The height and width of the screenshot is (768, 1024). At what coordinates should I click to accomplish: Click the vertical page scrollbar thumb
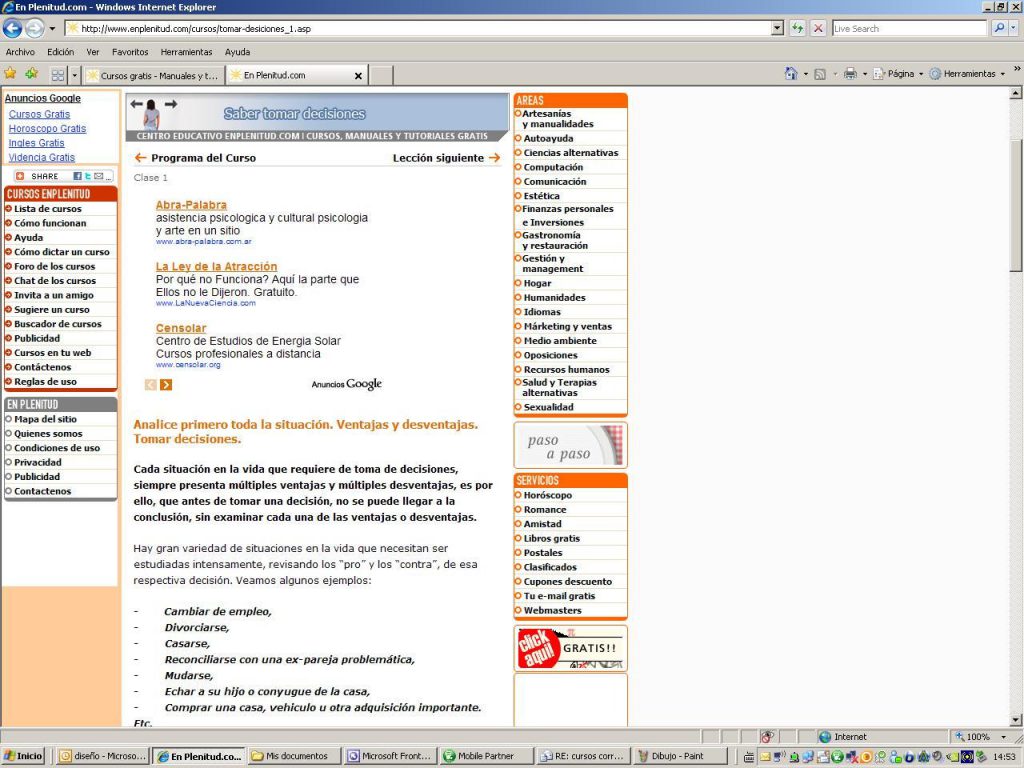(x=1016, y=205)
